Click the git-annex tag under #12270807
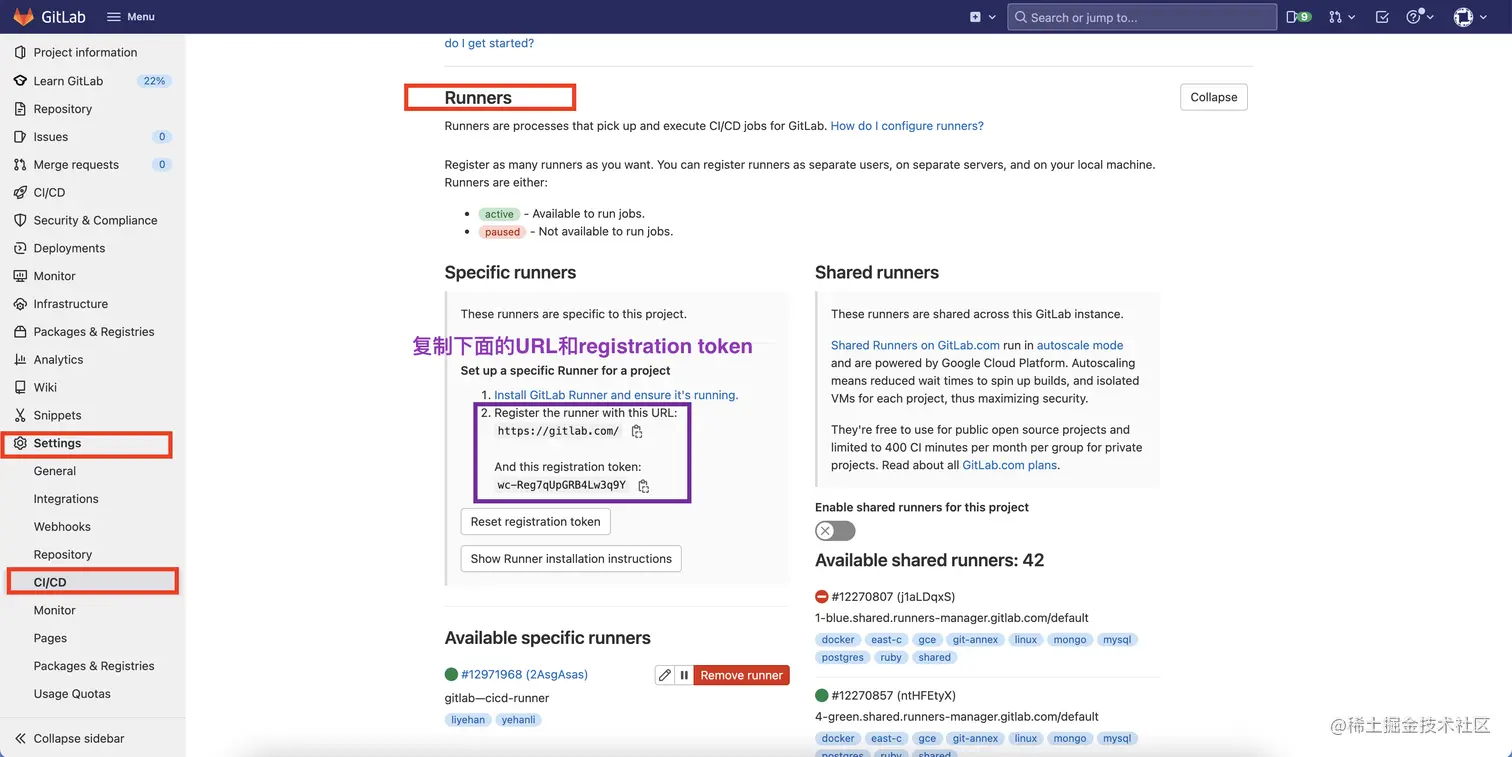The image size is (1512, 757). [975, 640]
